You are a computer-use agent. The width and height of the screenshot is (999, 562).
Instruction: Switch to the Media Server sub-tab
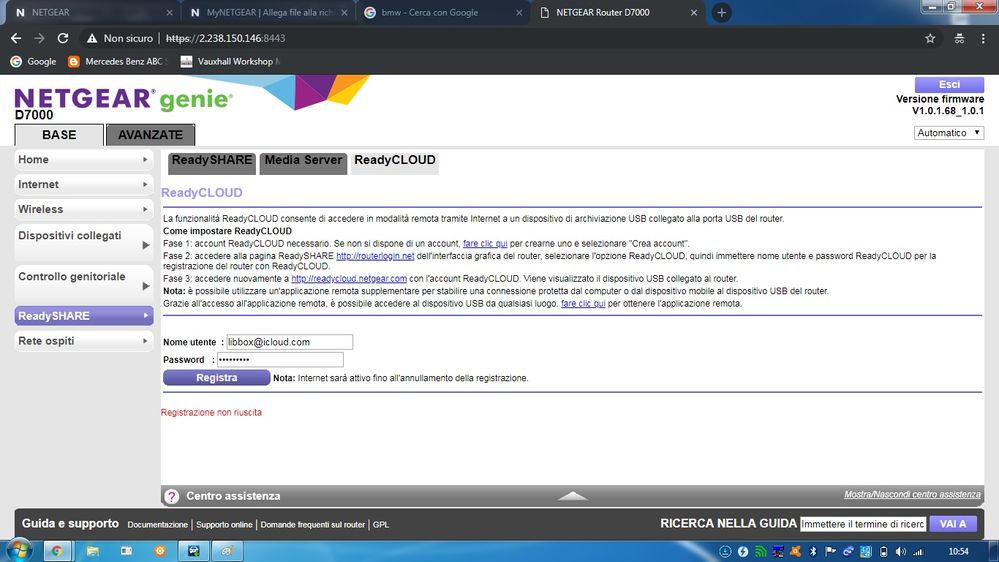point(303,162)
